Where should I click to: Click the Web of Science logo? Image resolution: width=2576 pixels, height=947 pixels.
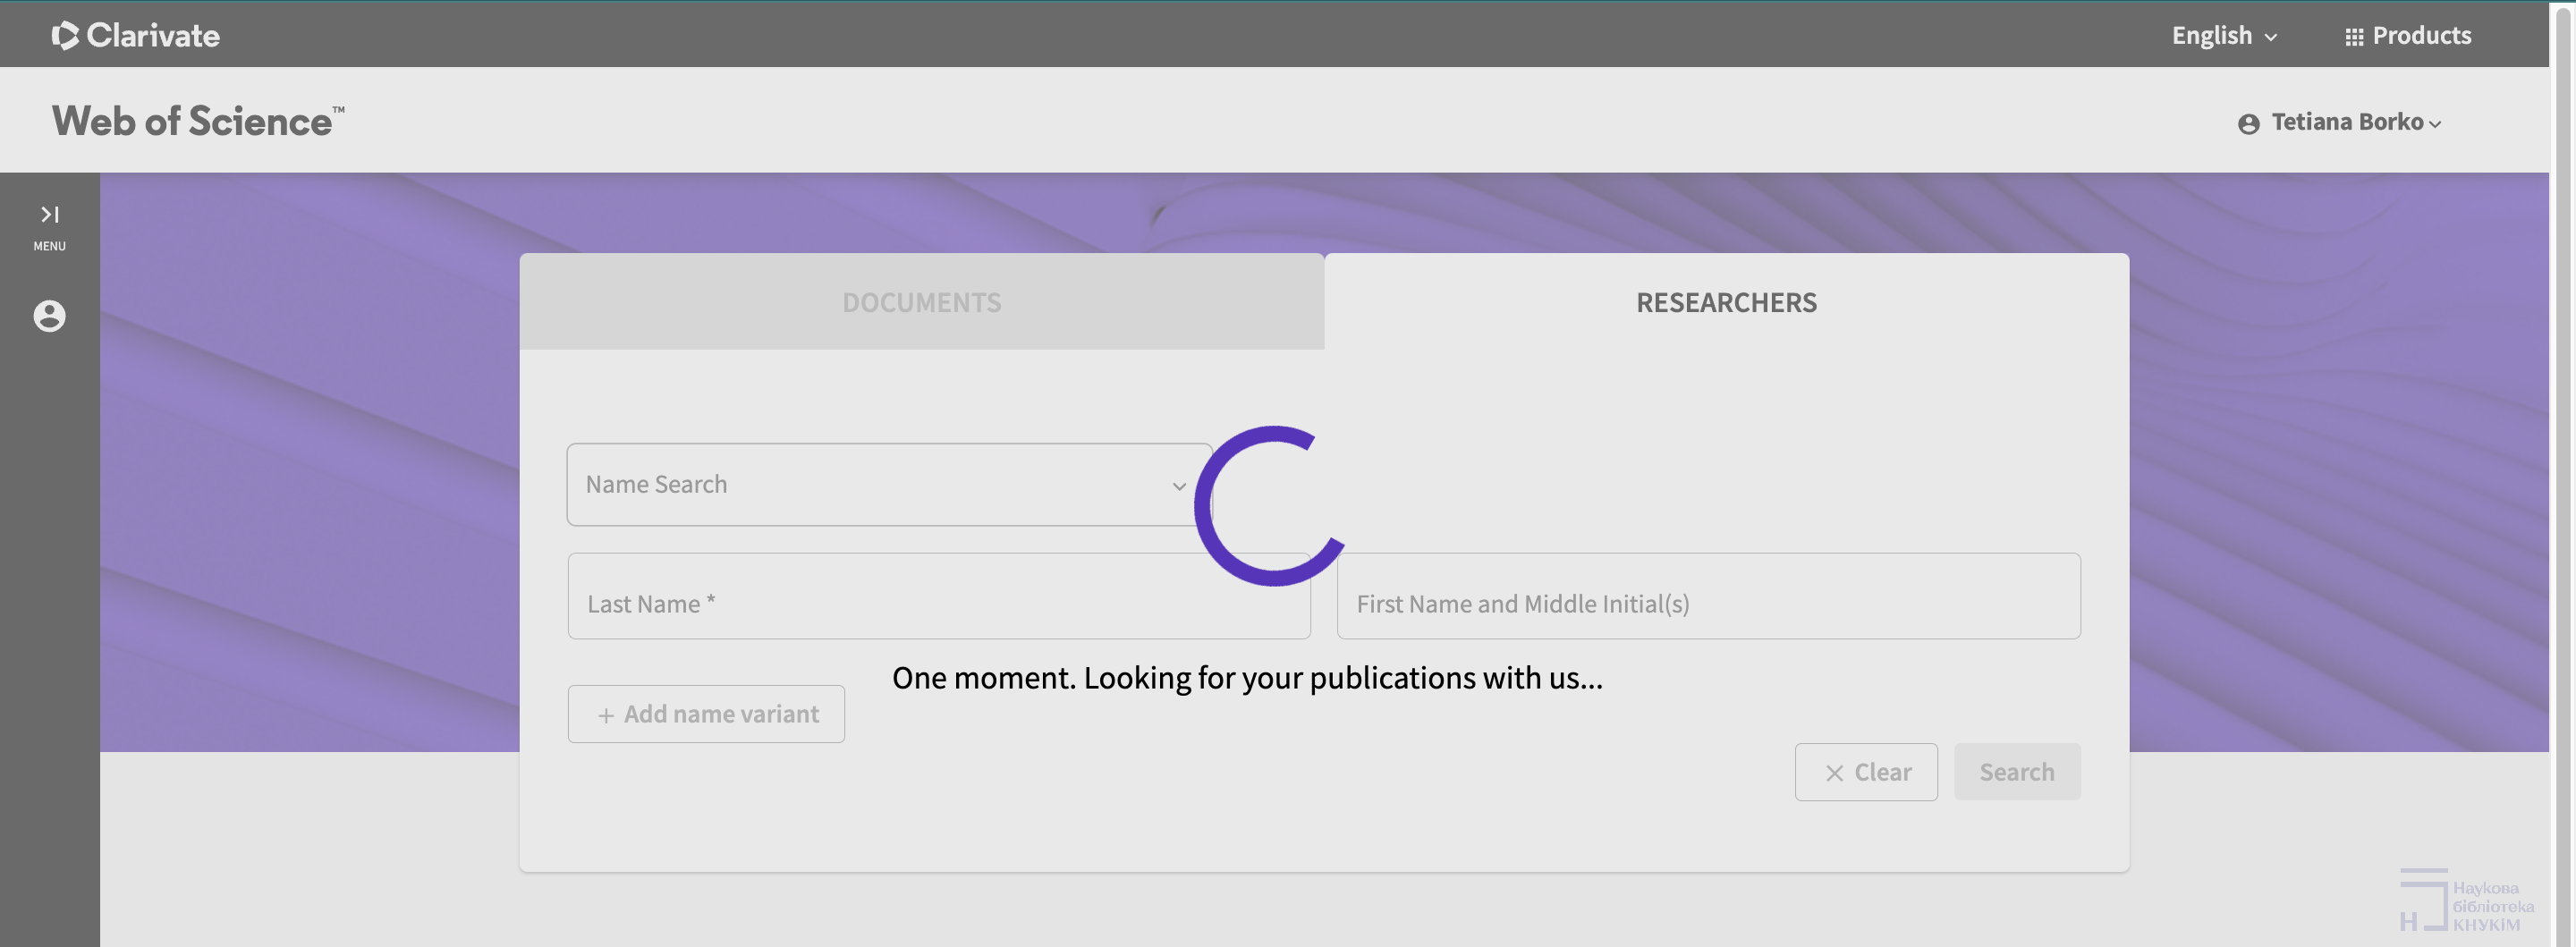click(197, 121)
